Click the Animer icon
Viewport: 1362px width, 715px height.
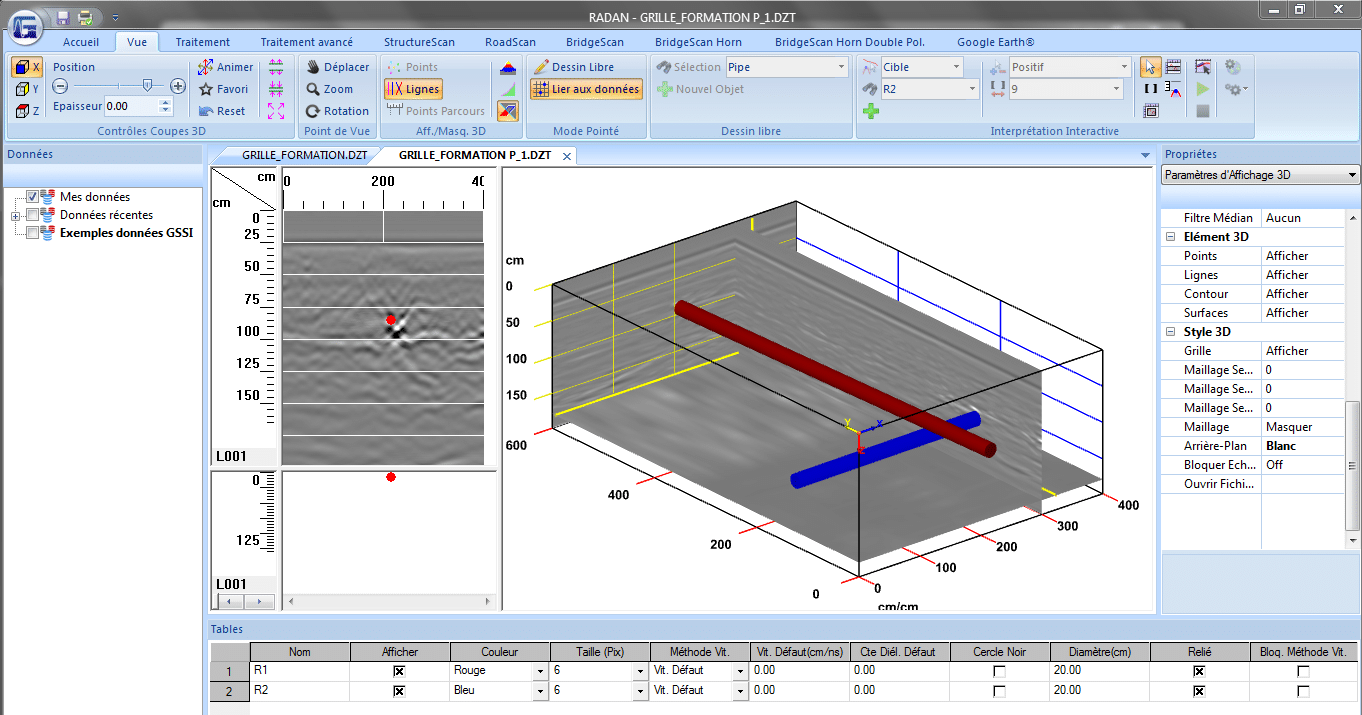206,67
